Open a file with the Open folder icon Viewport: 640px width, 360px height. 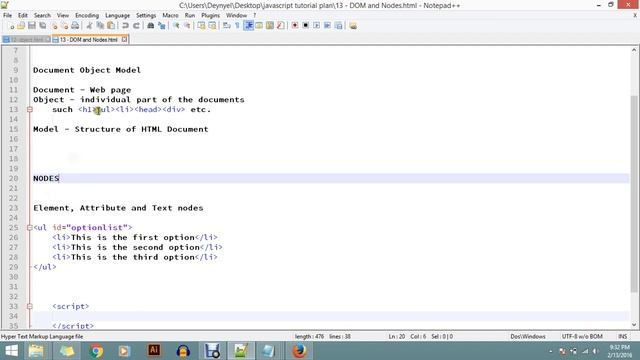[x=21, y=26]
